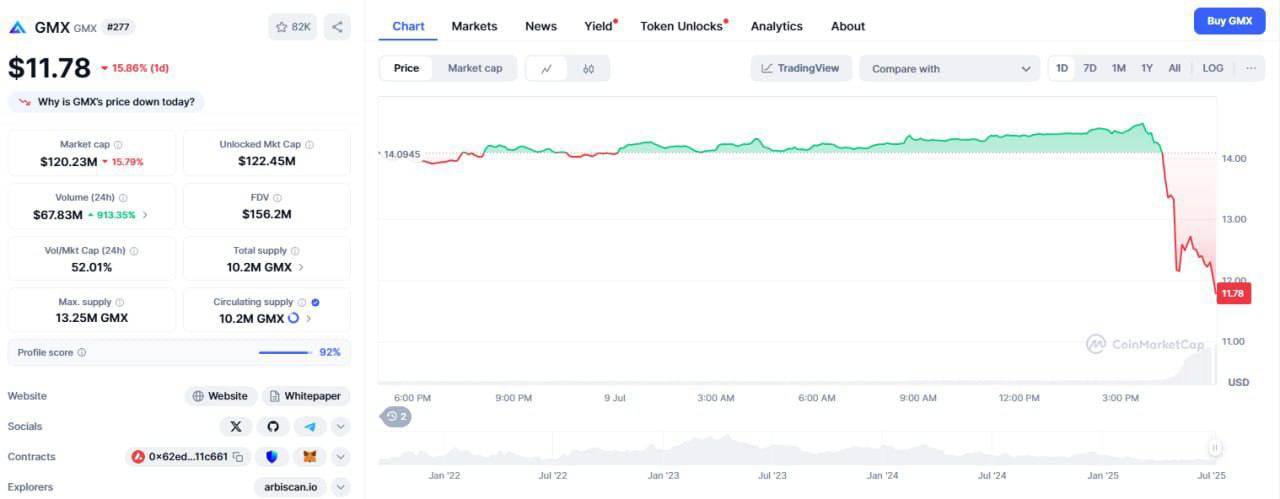The image size is (1280, 499).
Task: Select the All time range
Action: point(1174,68)
